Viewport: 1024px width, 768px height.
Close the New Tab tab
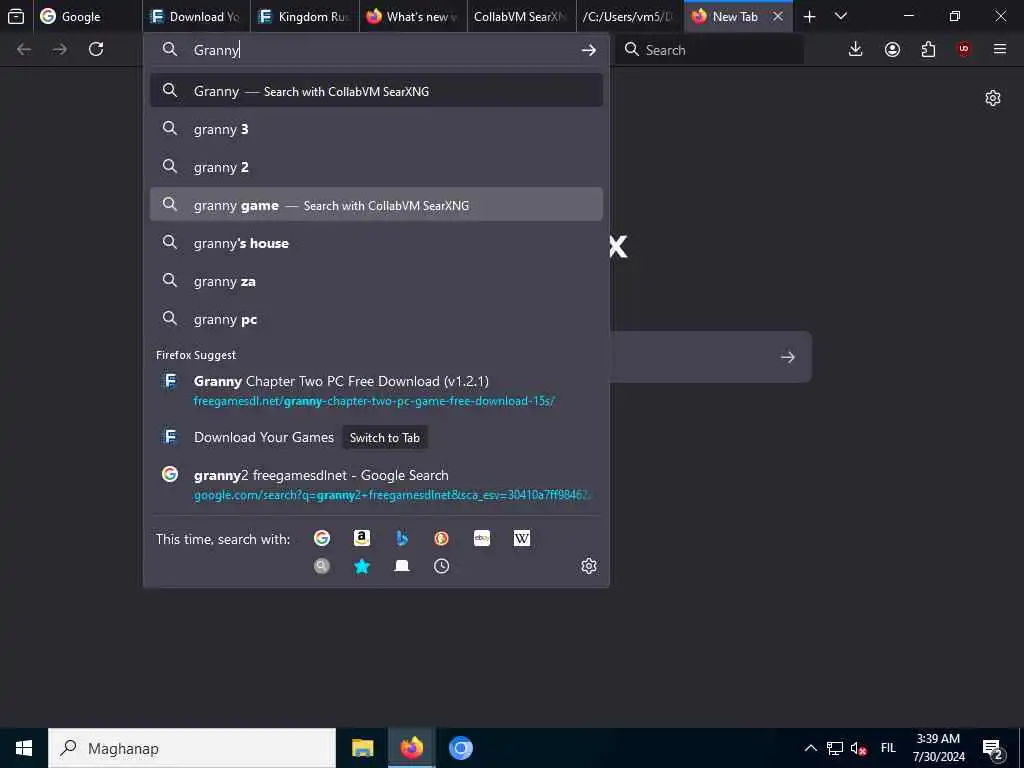[778, 16]
